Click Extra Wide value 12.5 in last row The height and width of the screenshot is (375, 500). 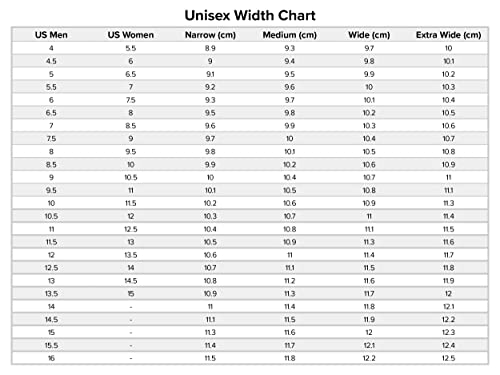(x=448, y=358)
